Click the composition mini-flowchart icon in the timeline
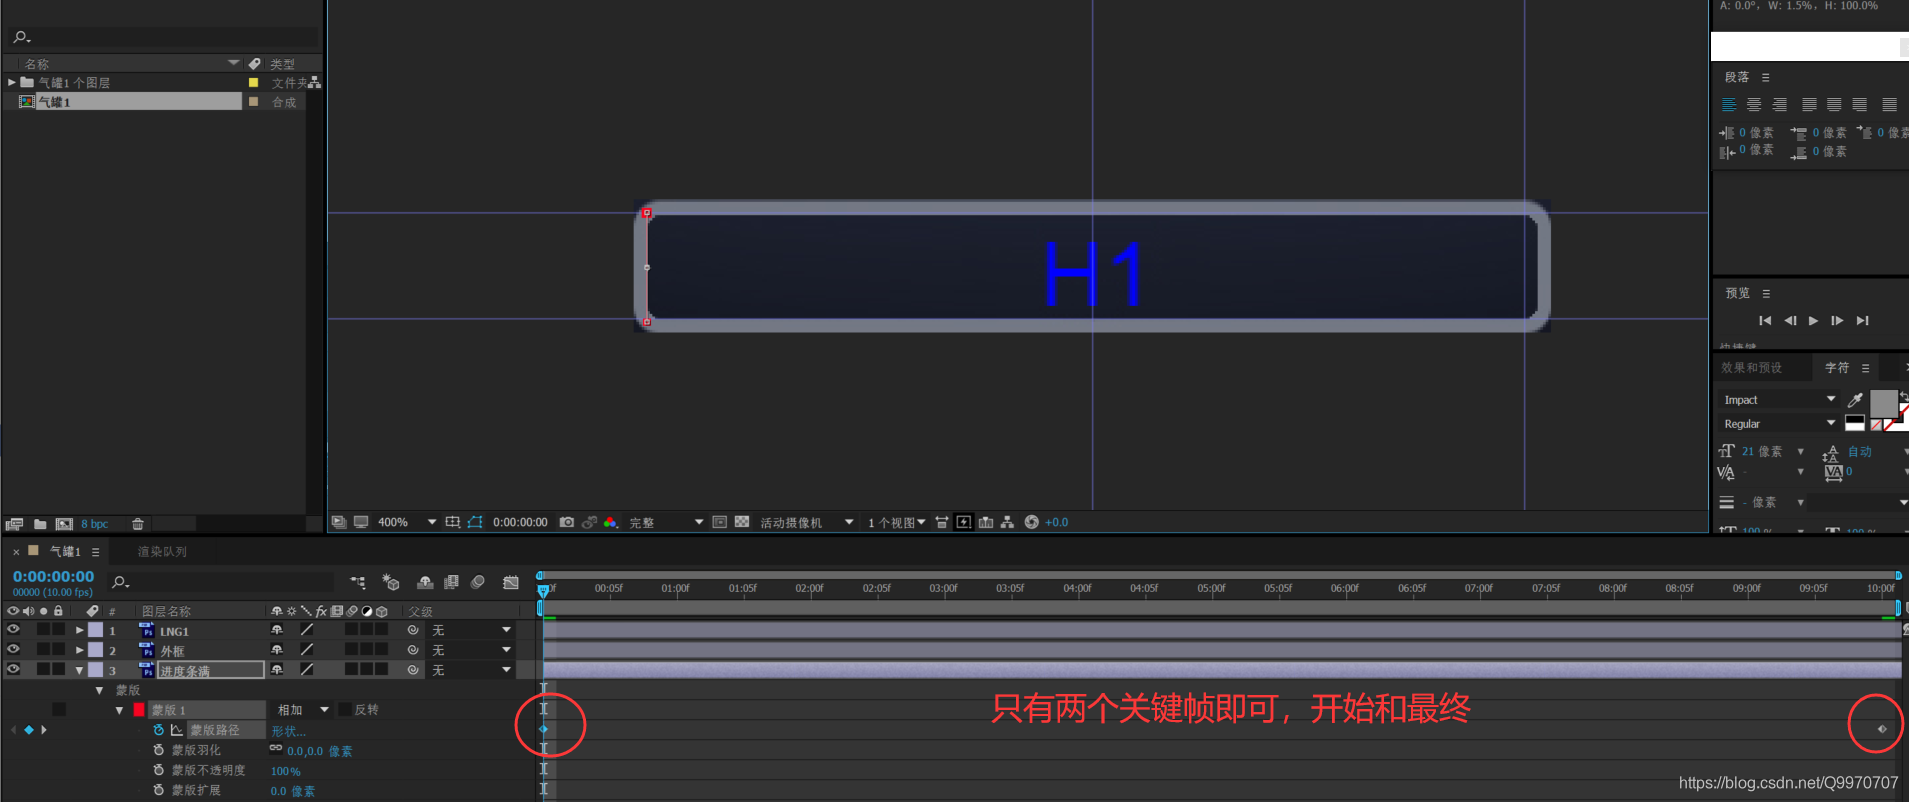This screenshot has height=802, width=1909. [x=358, y=582]
